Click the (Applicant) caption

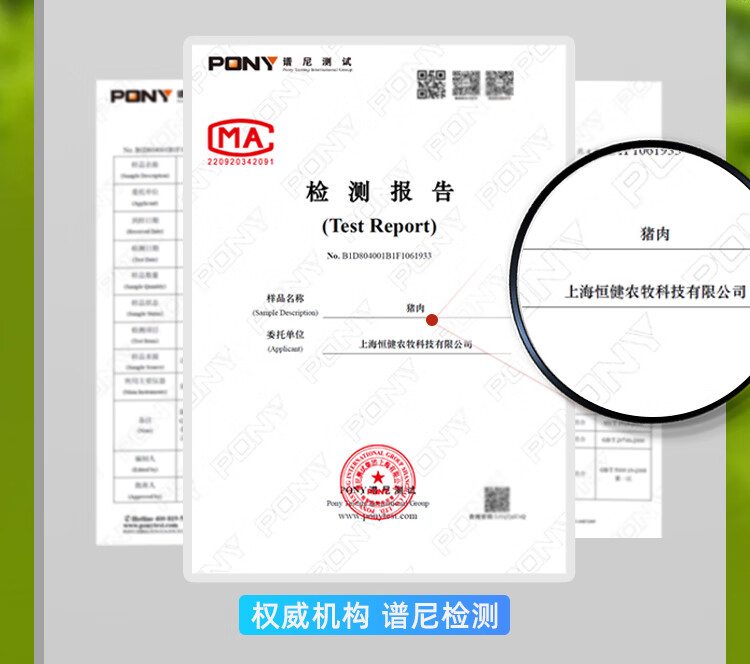pos(285,349)
